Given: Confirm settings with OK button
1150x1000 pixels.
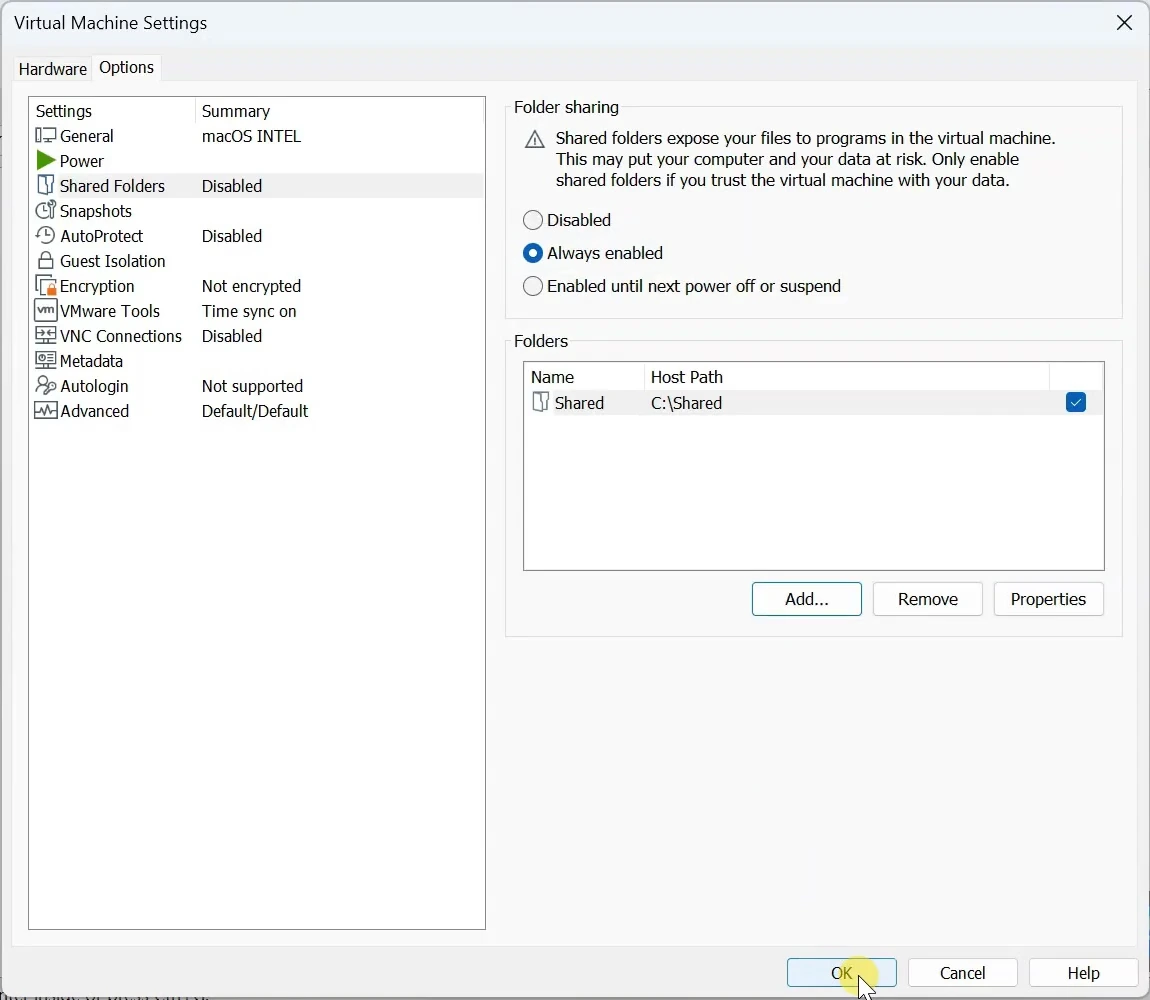Looking at the screenshot, I should coord(842,973).
